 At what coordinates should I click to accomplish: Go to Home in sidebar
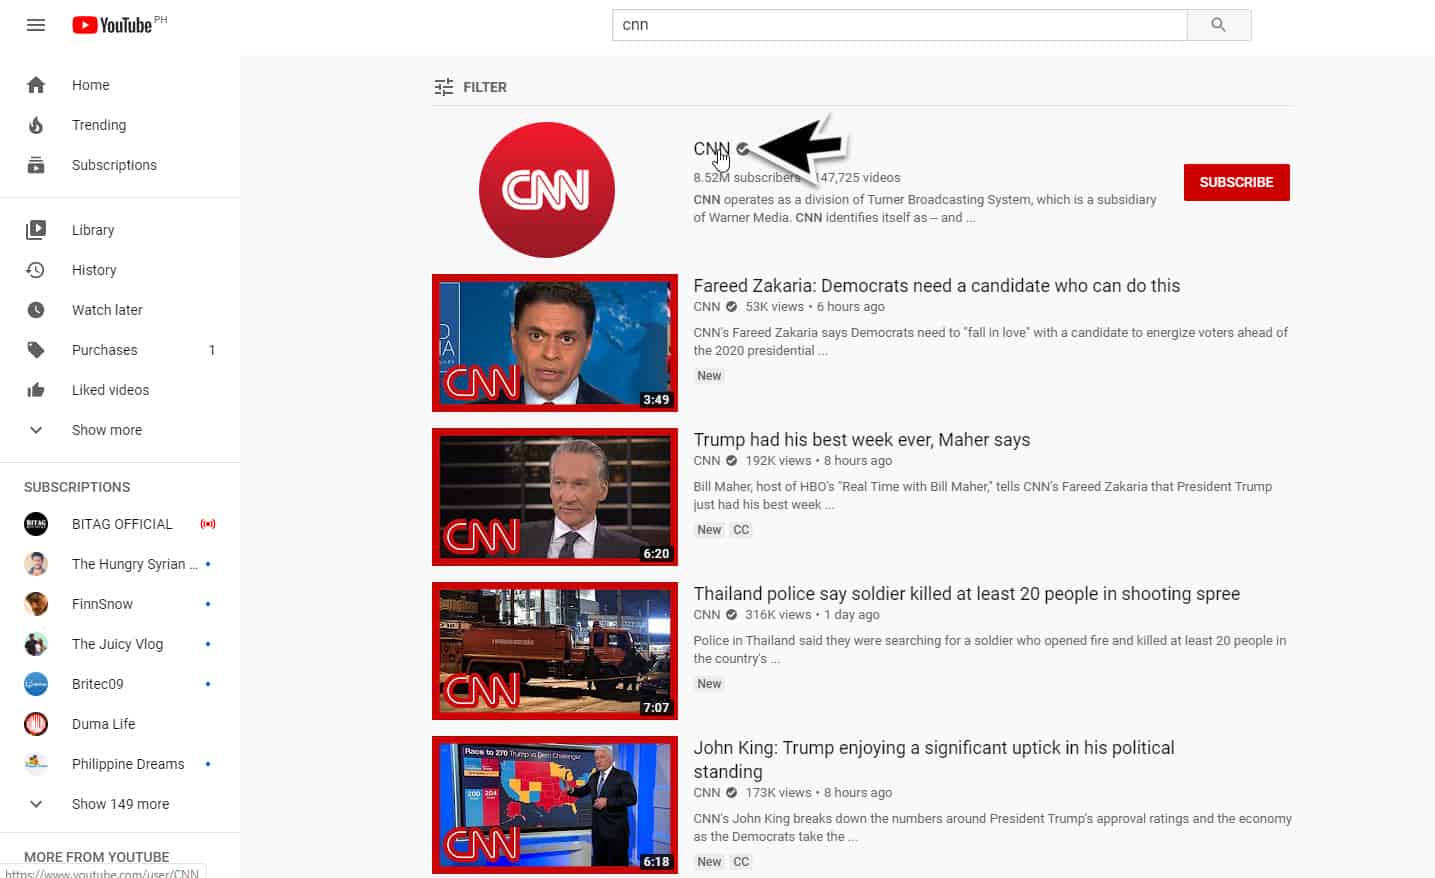[x=120, y=85]
